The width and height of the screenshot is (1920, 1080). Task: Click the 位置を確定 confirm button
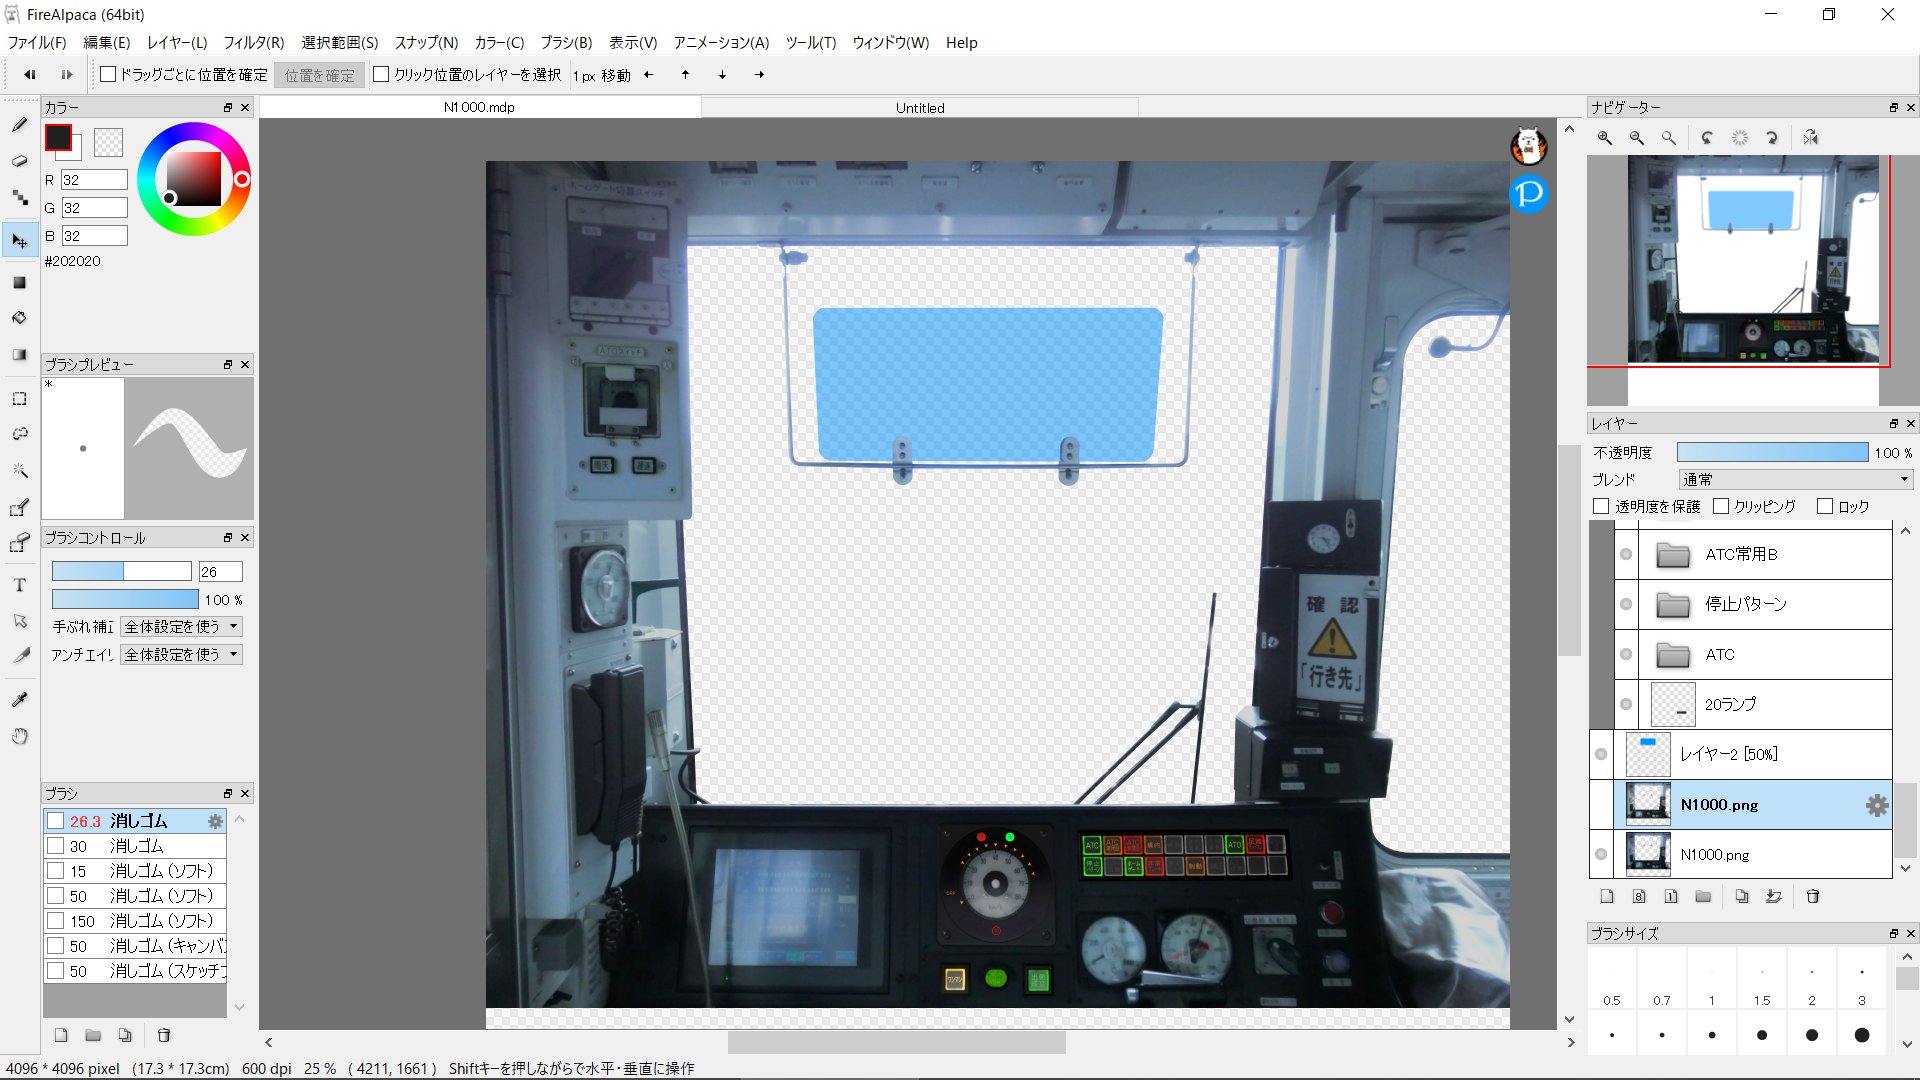tap(320, 75)
